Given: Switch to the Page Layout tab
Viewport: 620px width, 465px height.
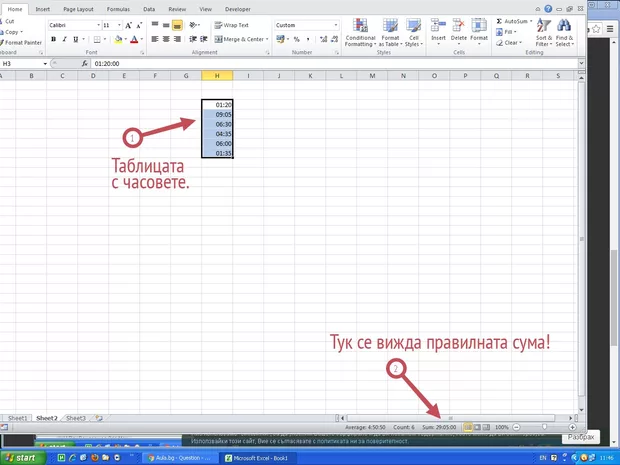Looking at the screenshot, I should [x=78, y=9].
